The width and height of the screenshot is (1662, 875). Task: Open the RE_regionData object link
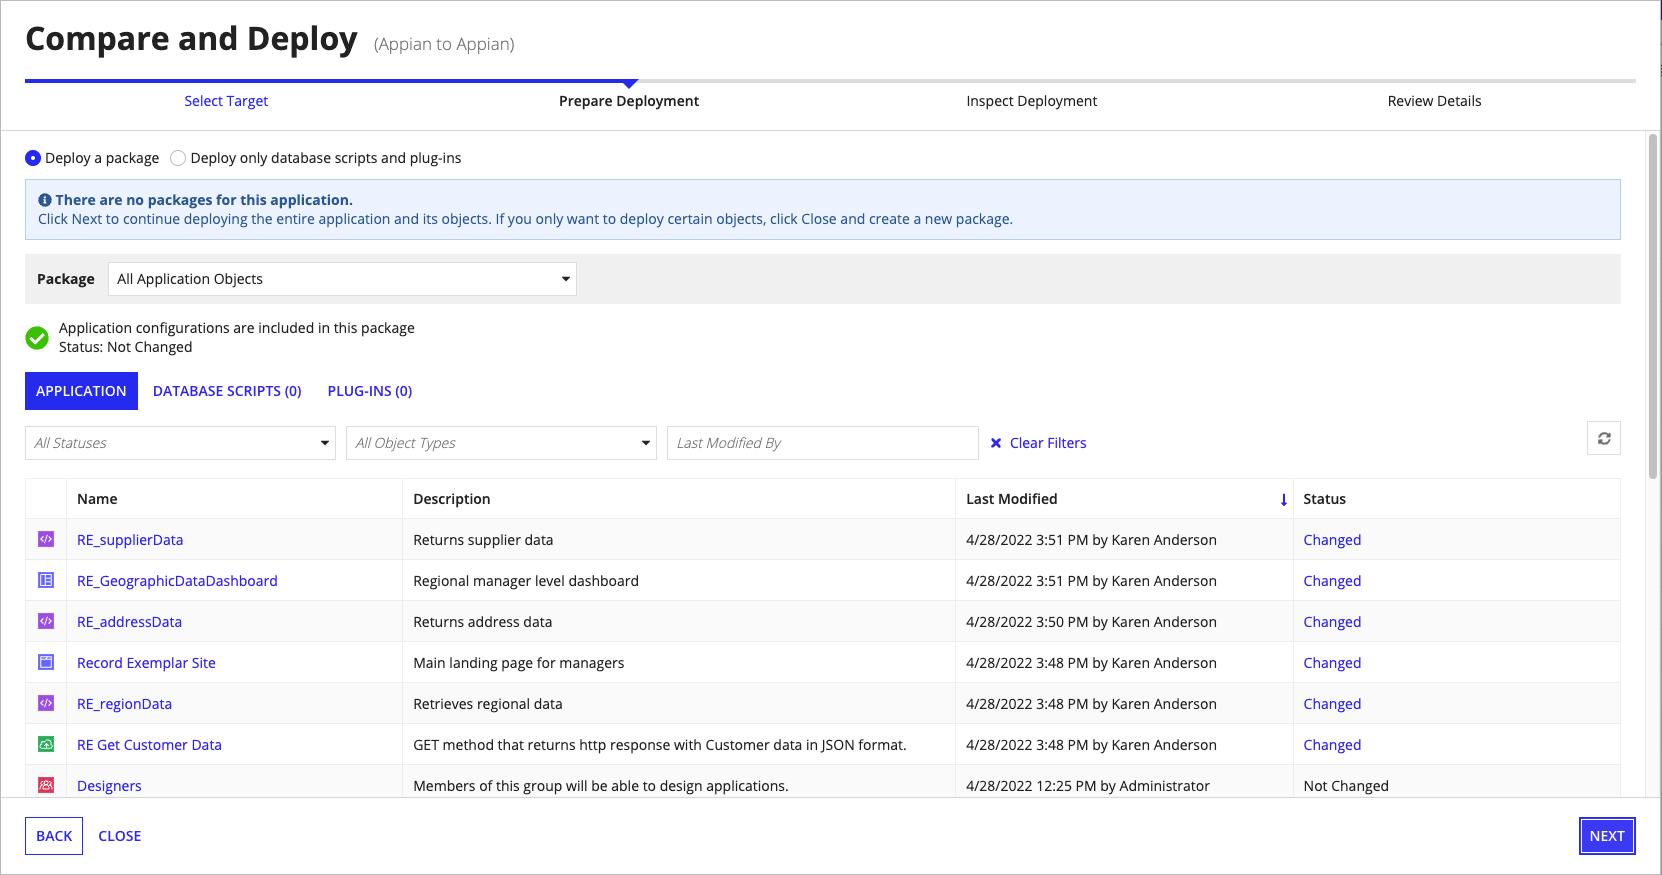[x=124, y=704]
